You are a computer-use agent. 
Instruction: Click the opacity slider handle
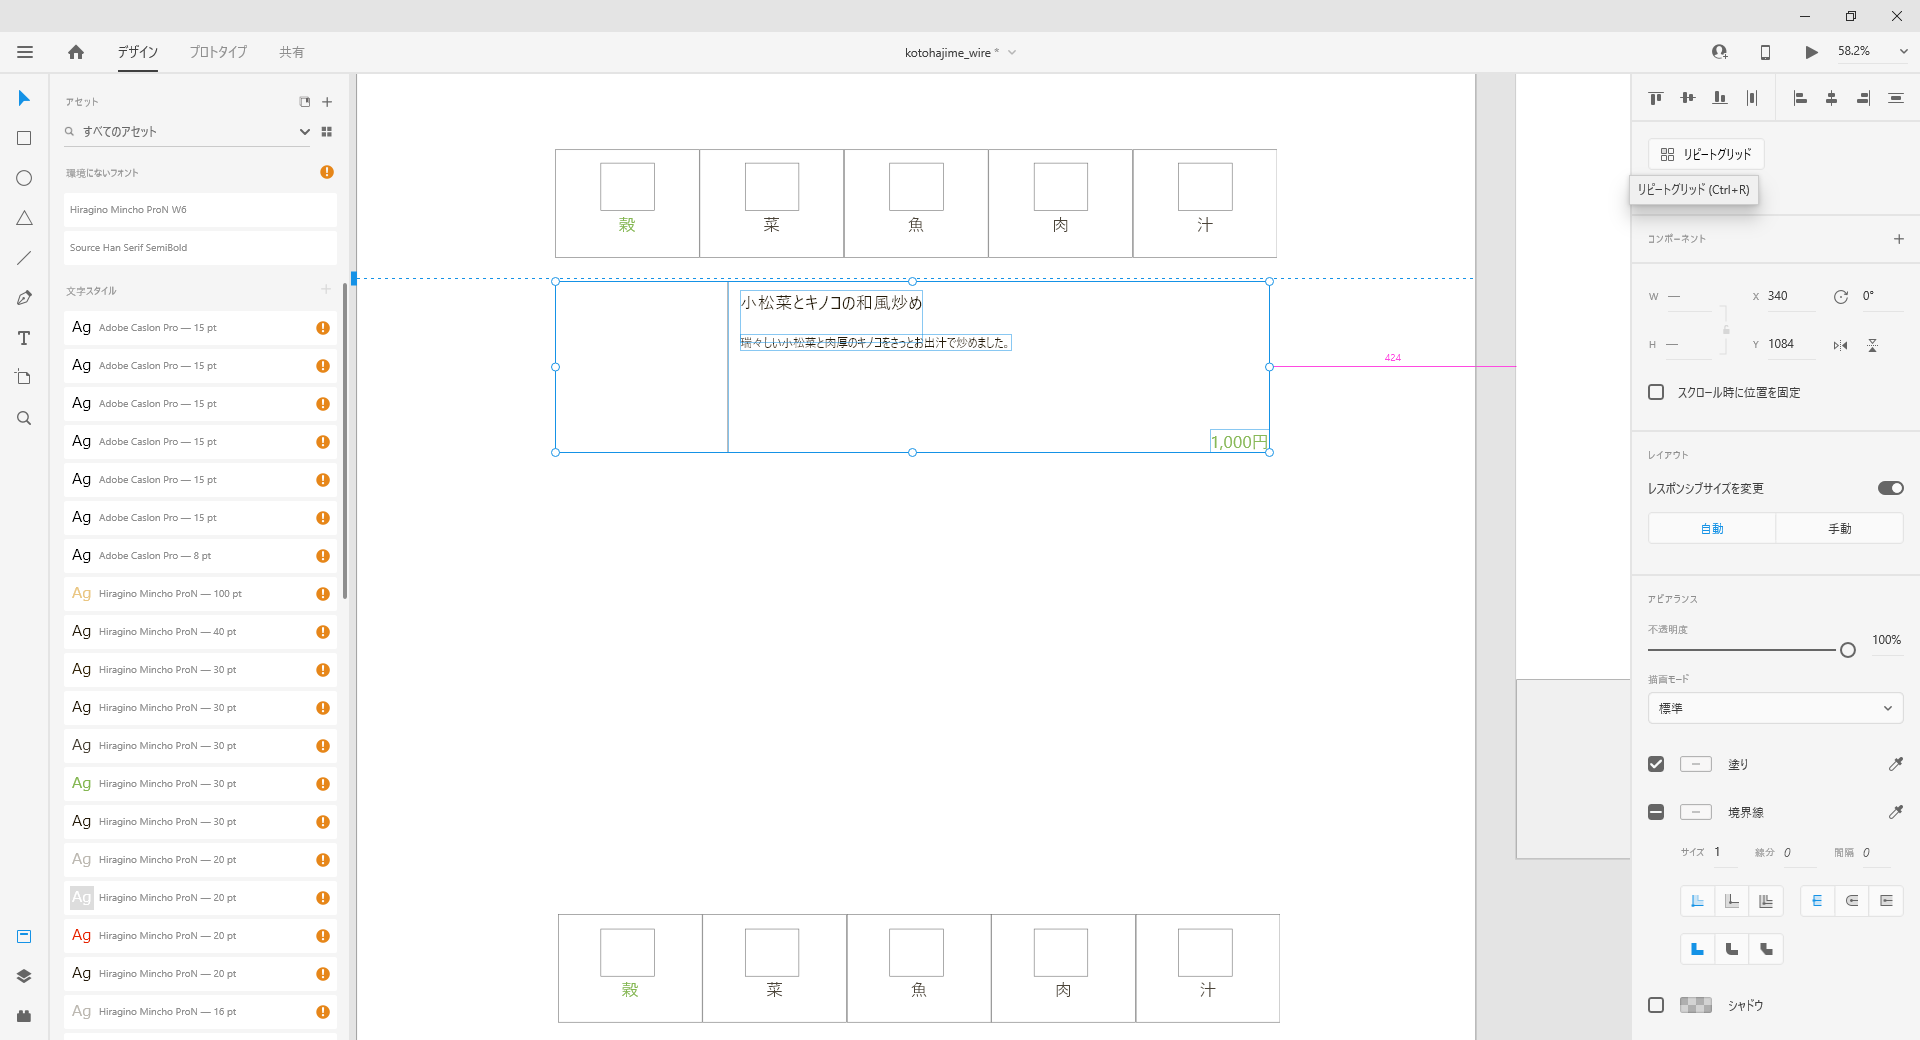click(1848, 650)
